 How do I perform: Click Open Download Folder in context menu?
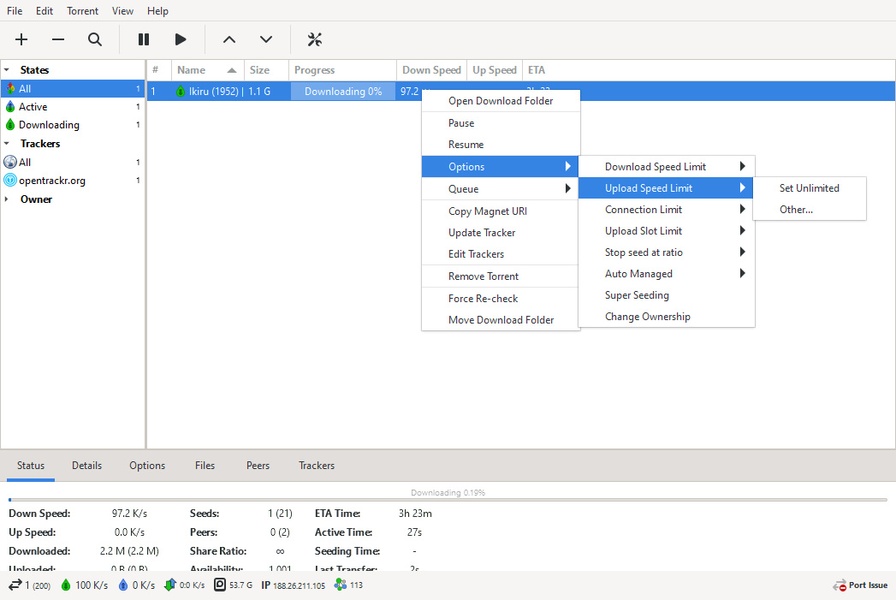(x=500, y=101)
